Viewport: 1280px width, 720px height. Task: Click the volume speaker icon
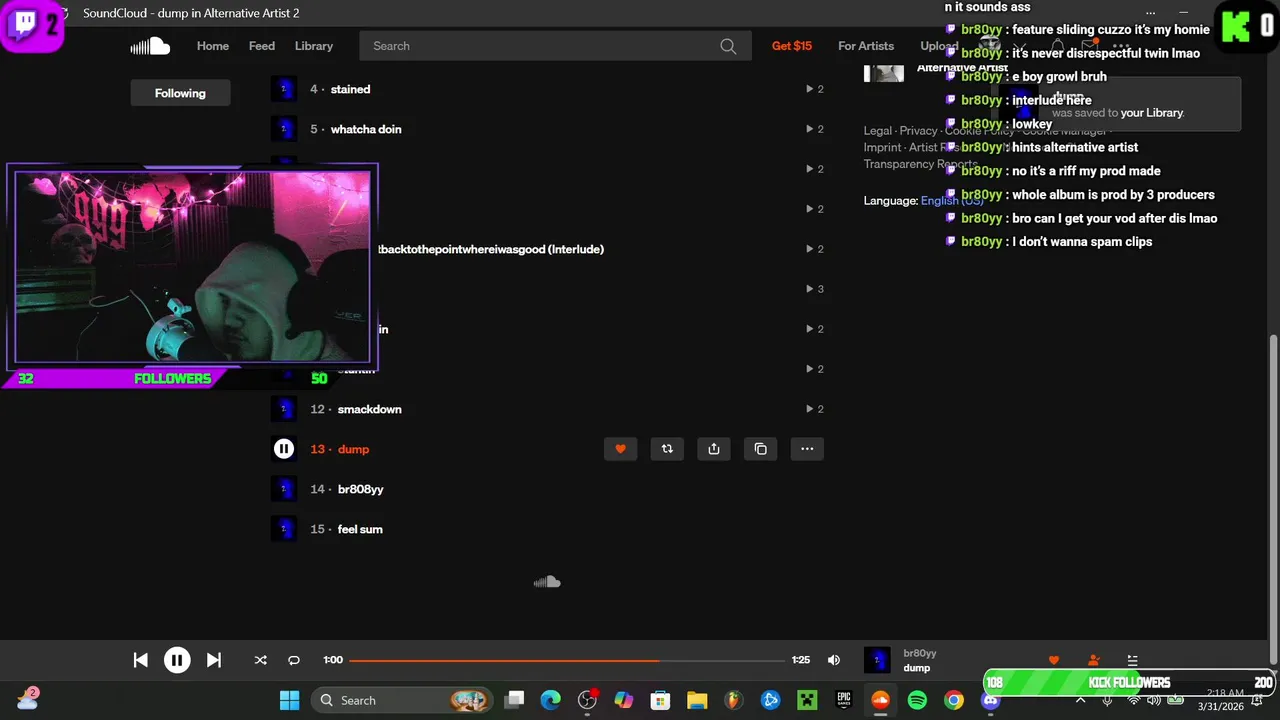[x=834, y=660]
